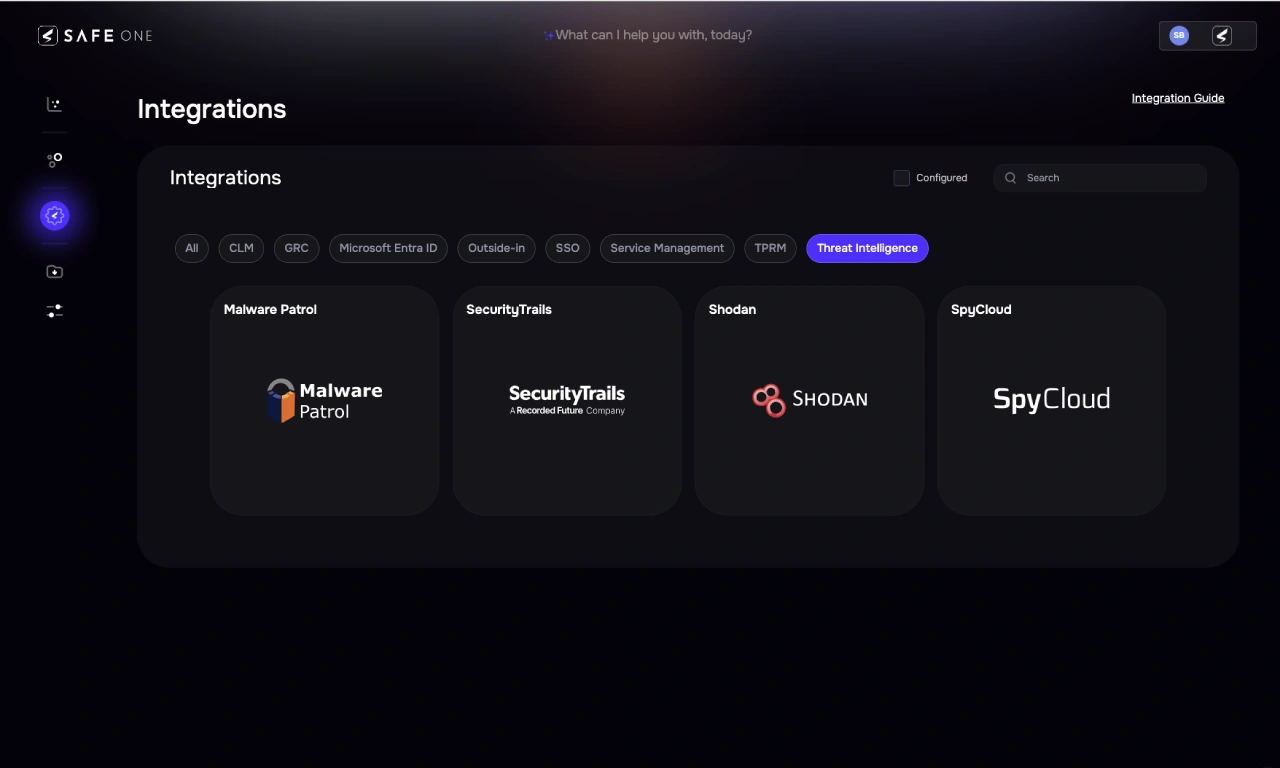Click the Shodan logo

(810, 400)
